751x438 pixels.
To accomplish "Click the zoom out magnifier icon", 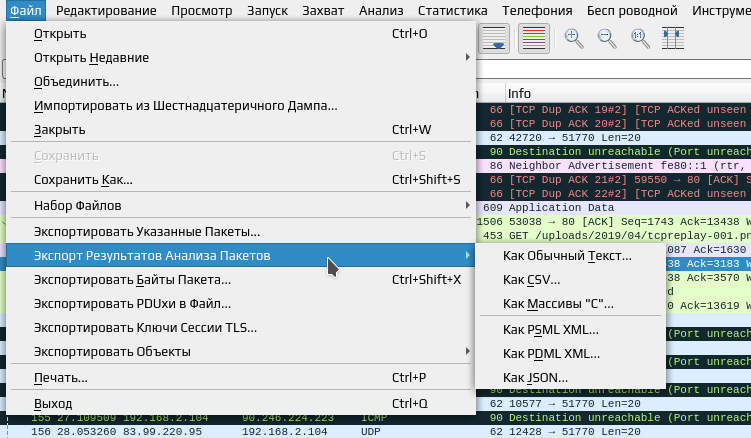I will [607, 38].
